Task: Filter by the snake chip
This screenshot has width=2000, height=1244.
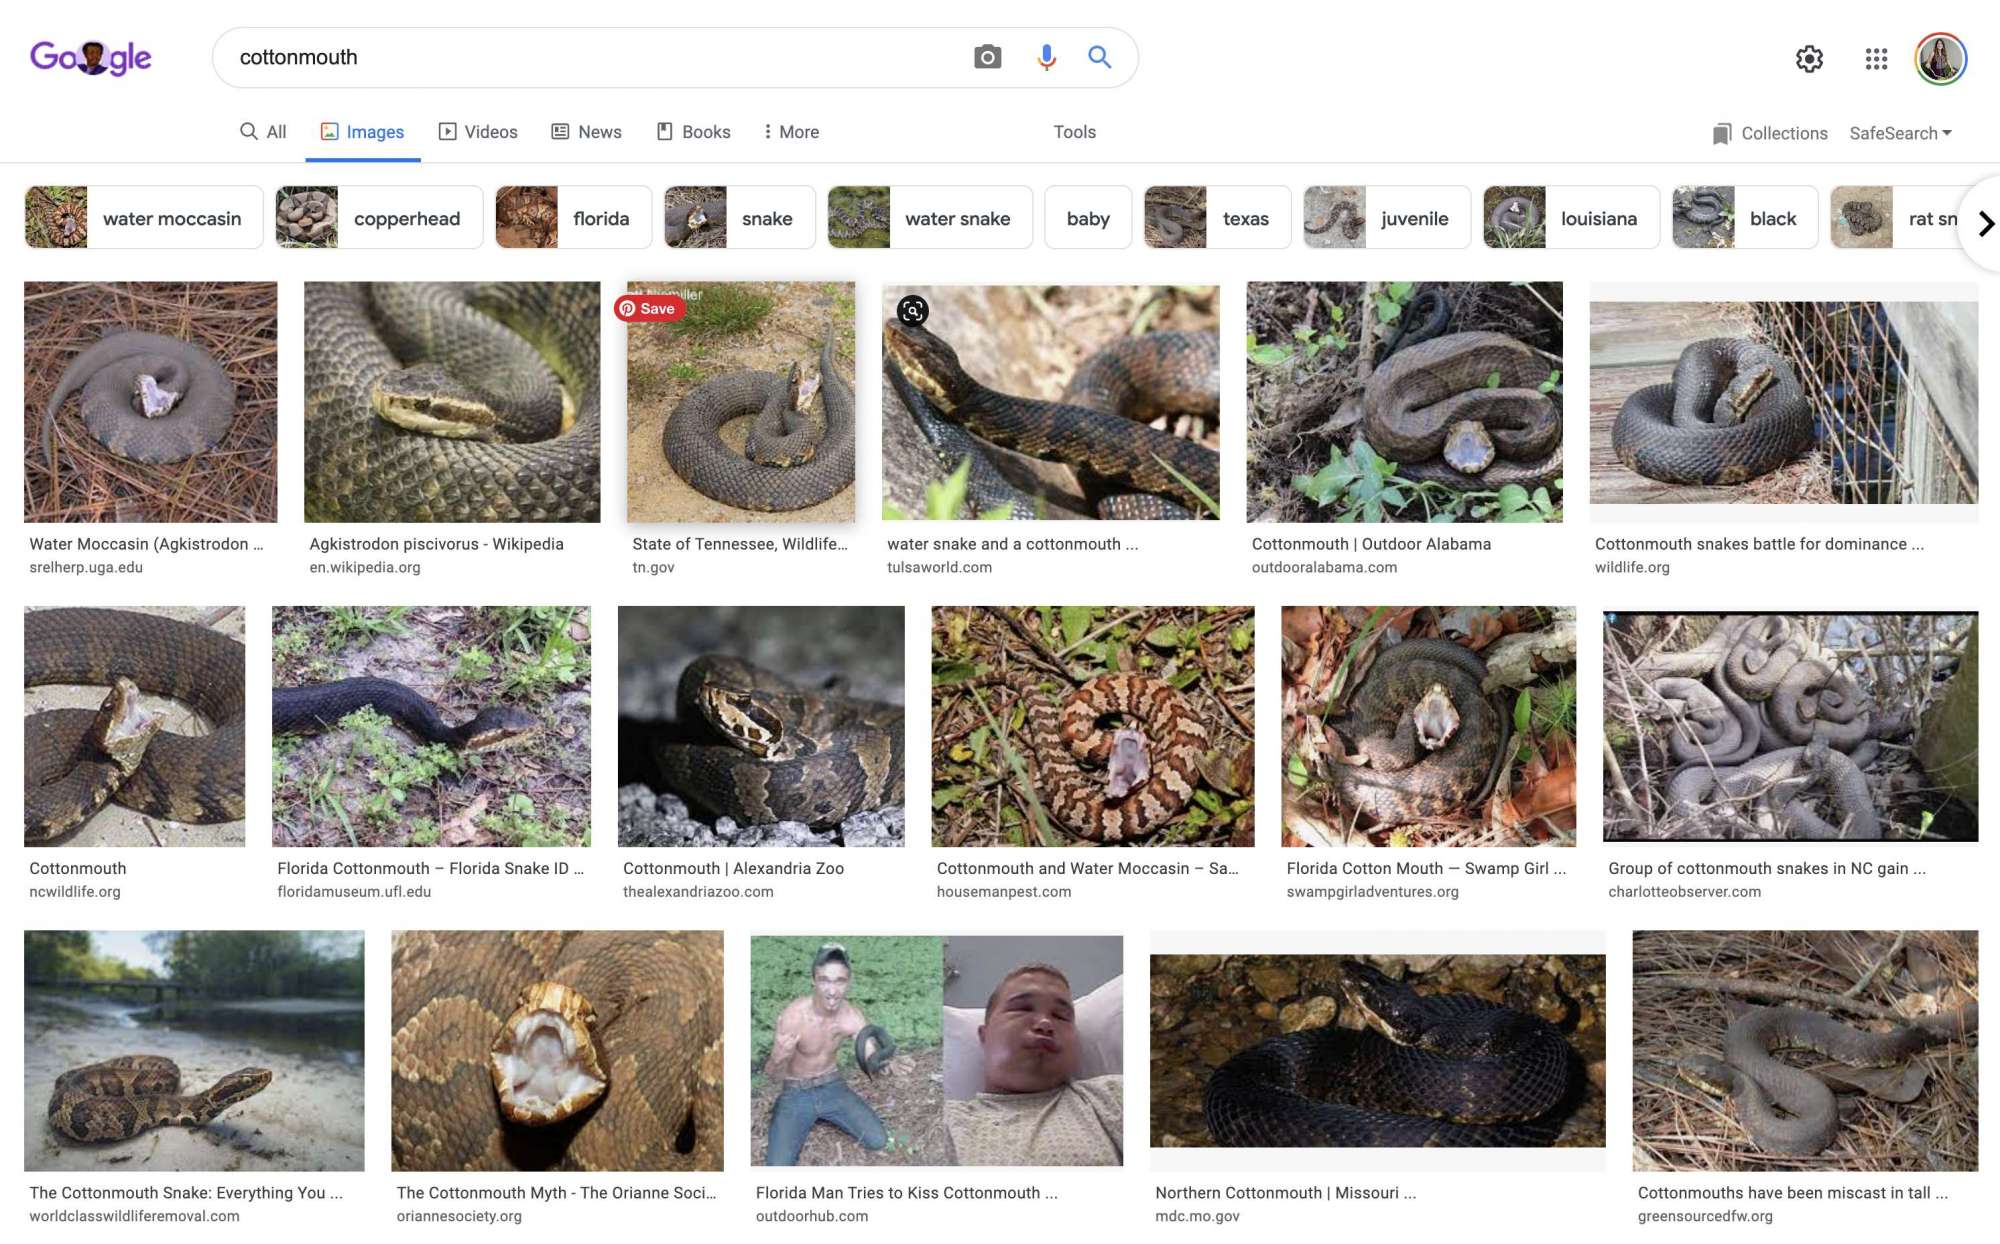Action: tap(739, 217)
